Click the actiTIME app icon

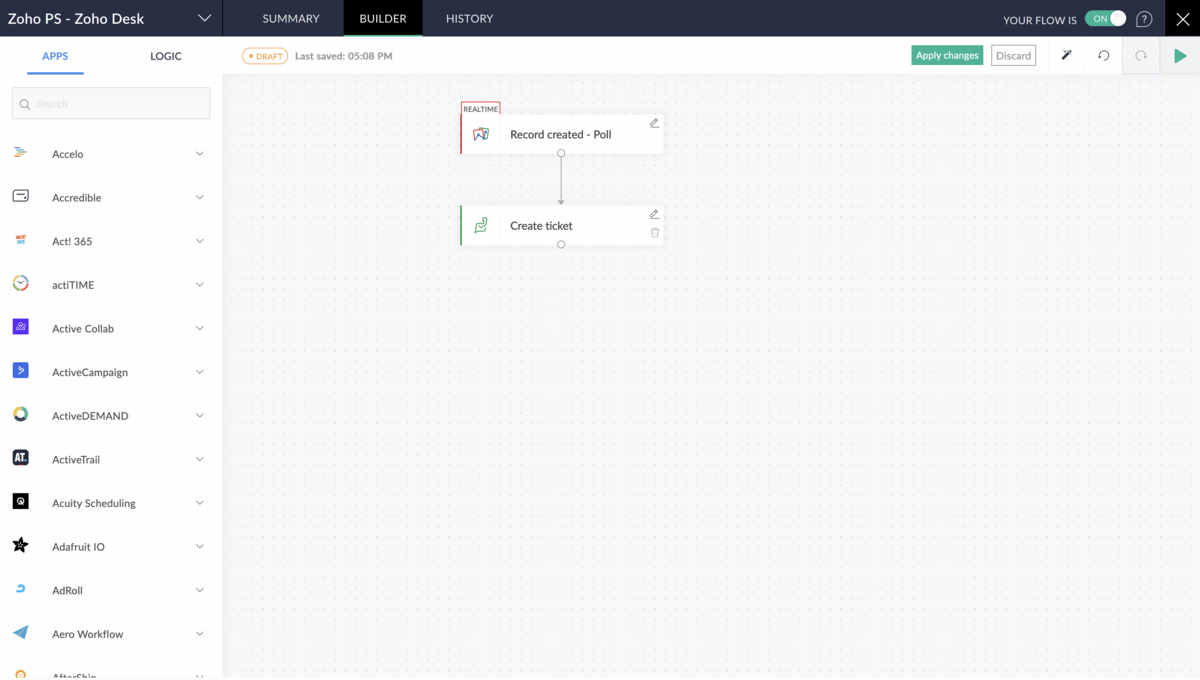coord(20,284)
